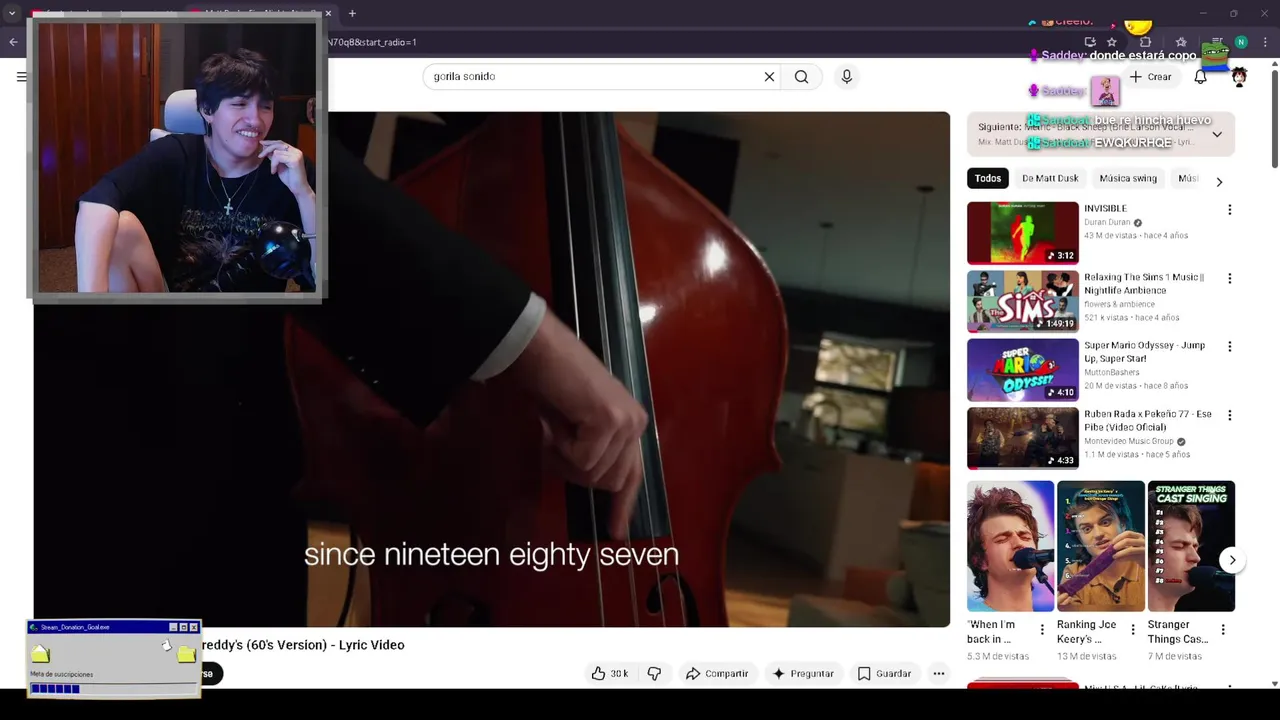
Task: Click the 60's Version Lyric Video title
Action: tap(303, 645)
